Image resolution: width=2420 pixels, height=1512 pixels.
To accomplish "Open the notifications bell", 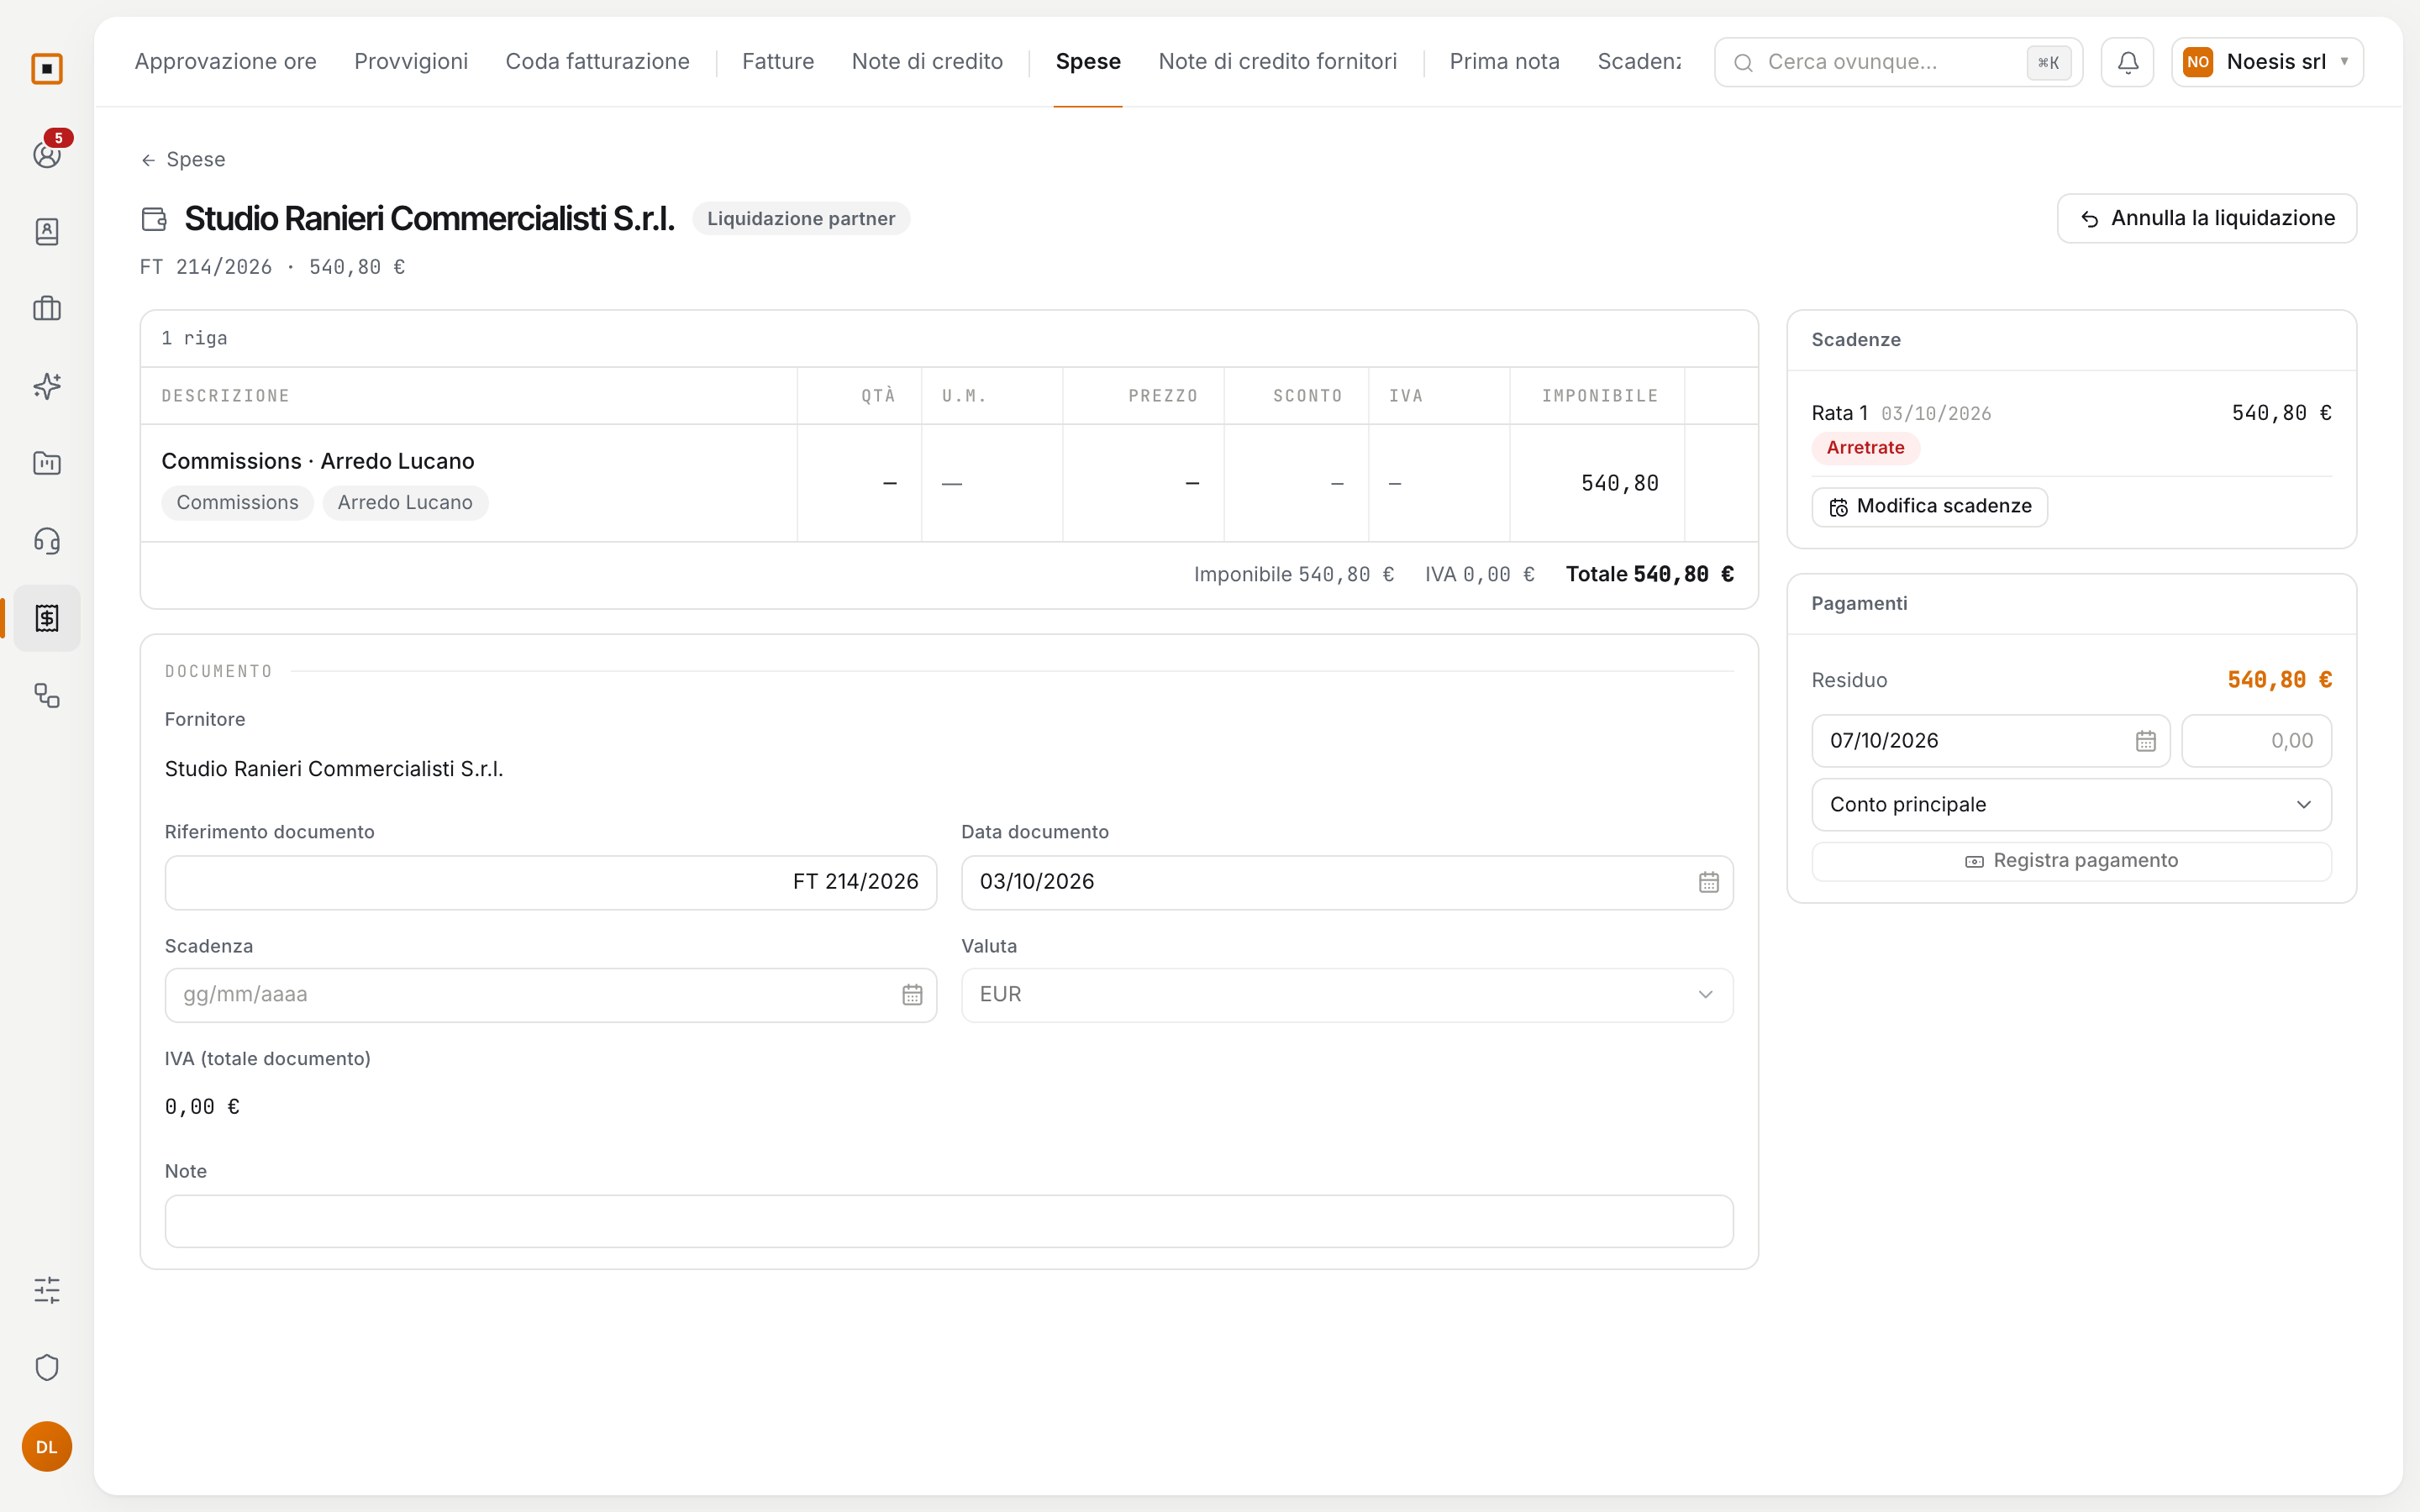I will [x=2127, y=62].
